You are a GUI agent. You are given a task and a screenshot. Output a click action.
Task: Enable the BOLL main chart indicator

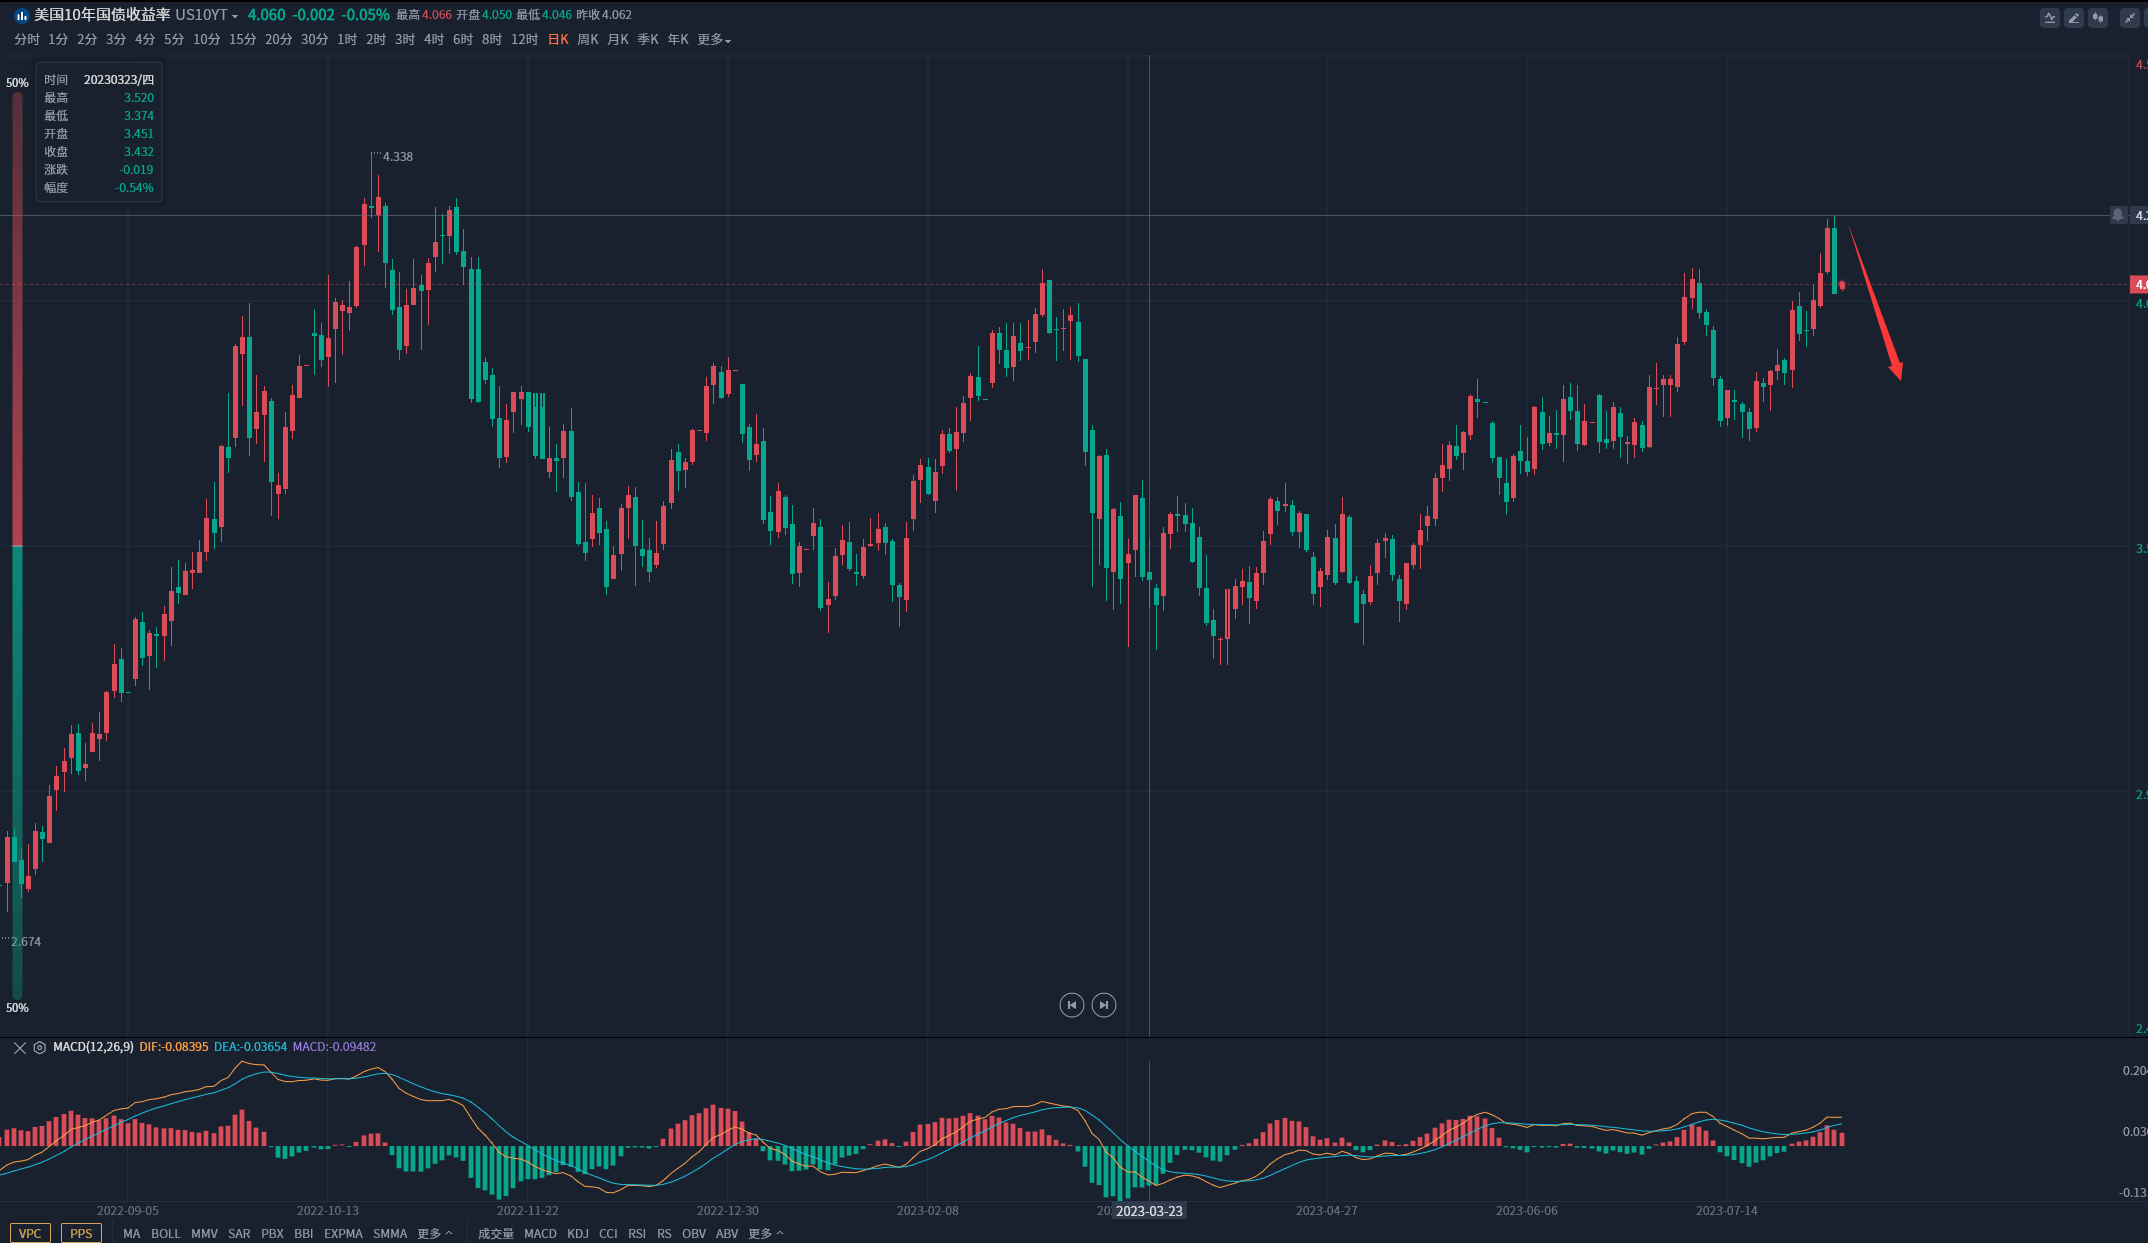(165, 1233)
